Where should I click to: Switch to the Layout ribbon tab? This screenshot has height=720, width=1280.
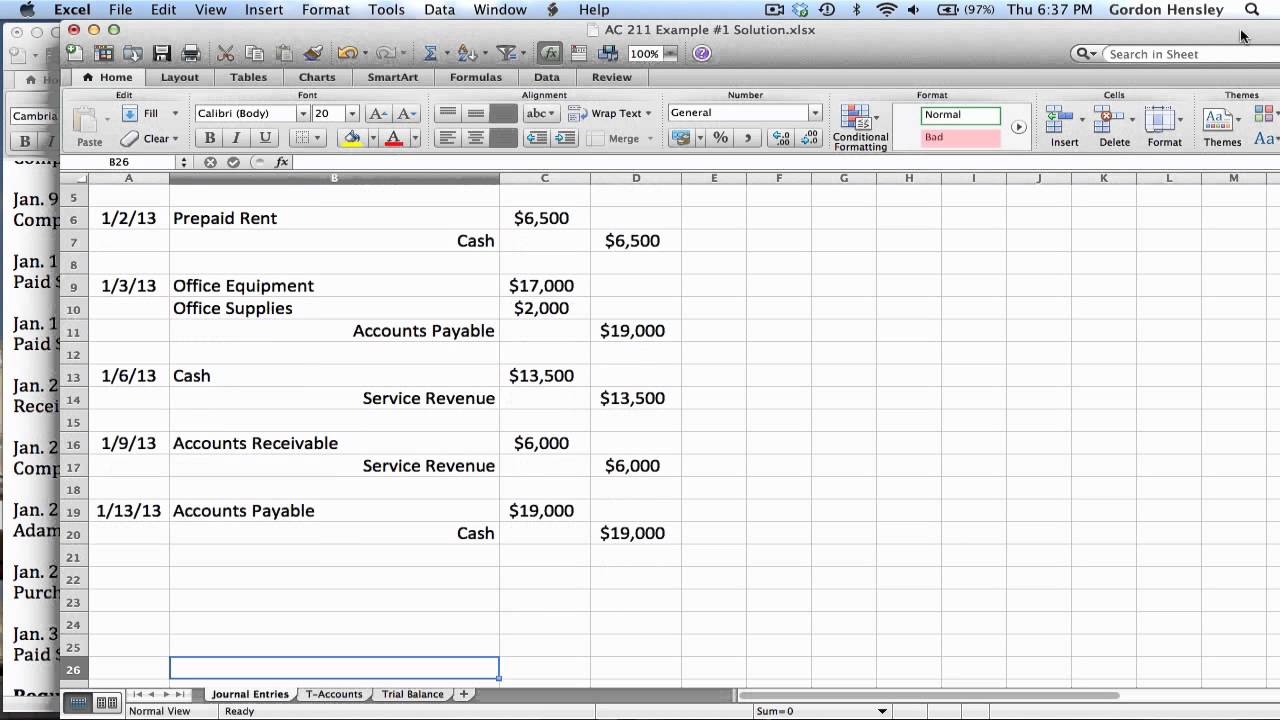coord(180,77)
